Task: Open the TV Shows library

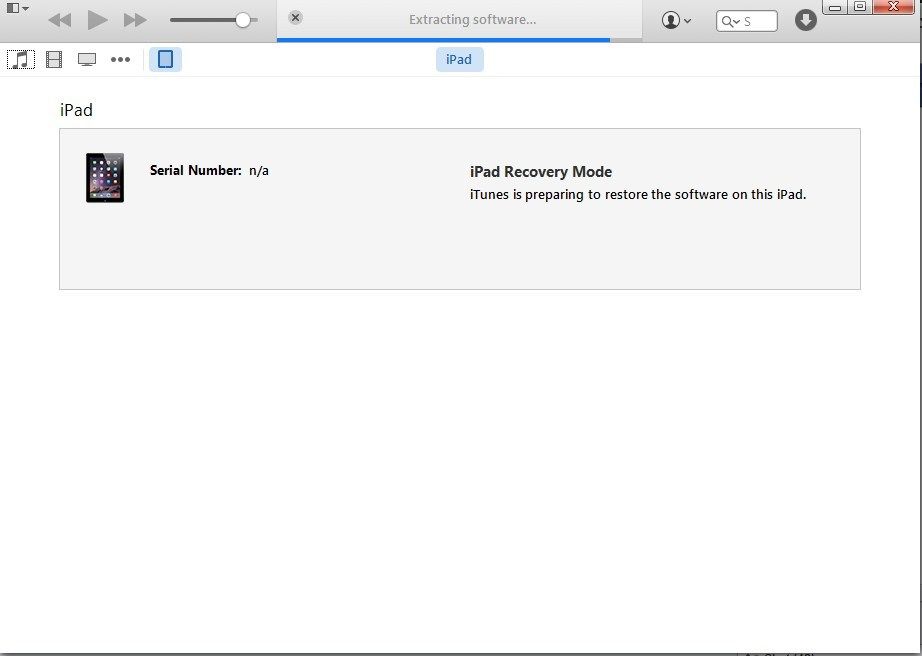Action: 87,60
